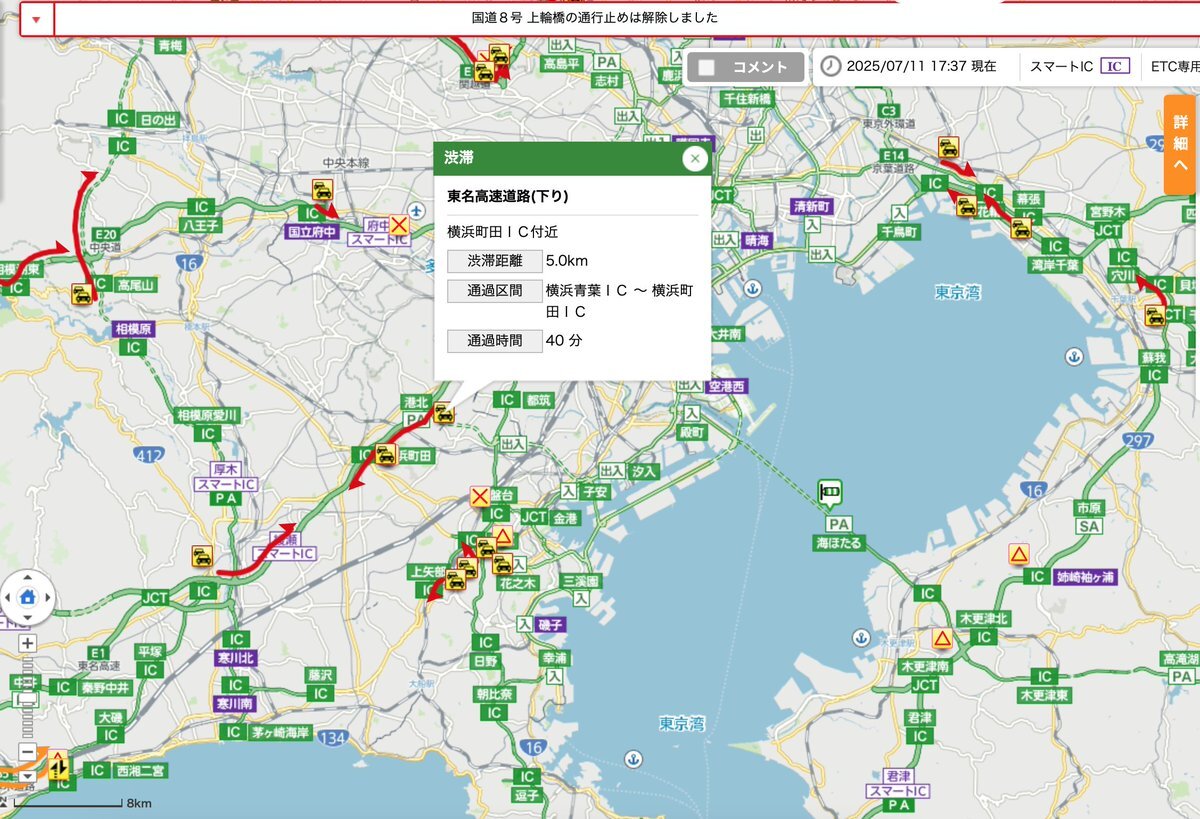Click the 千住新橋 label
The width and height of the screenshot is (1200, 819).
coord(748,98)
